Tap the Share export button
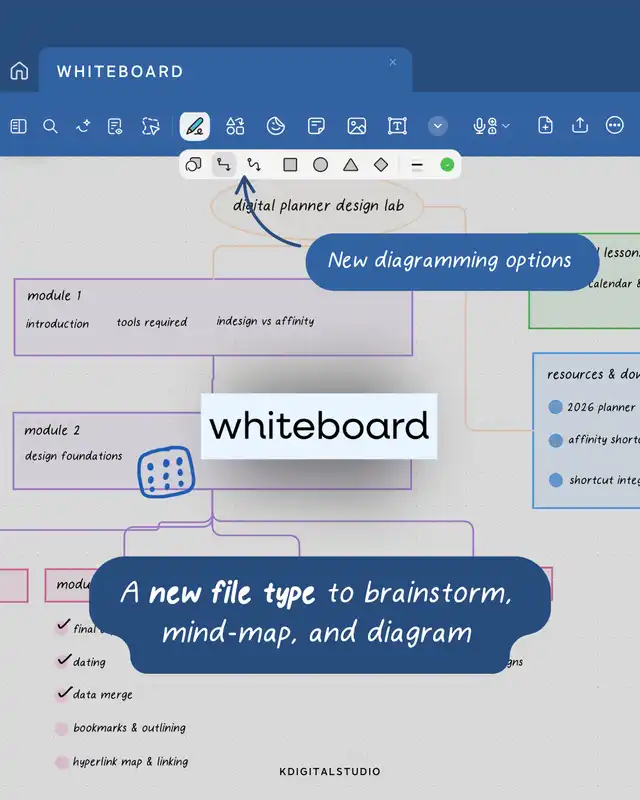The image size is (640, 800). click(x=580, y=126)
